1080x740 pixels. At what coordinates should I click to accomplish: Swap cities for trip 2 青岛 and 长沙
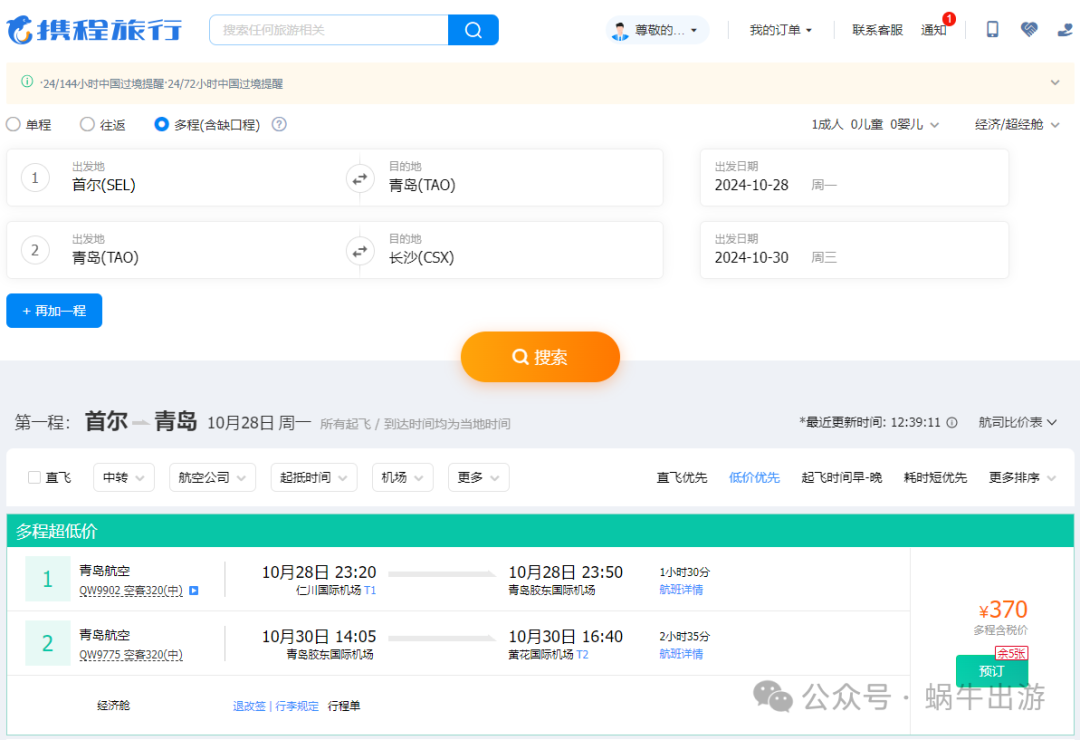(360, 251)
